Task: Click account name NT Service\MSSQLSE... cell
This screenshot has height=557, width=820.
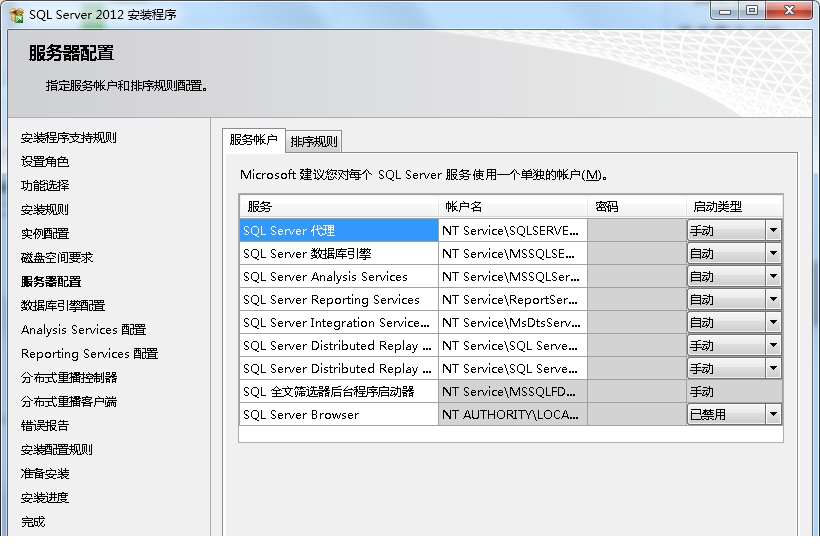Action: click(512, 253)
